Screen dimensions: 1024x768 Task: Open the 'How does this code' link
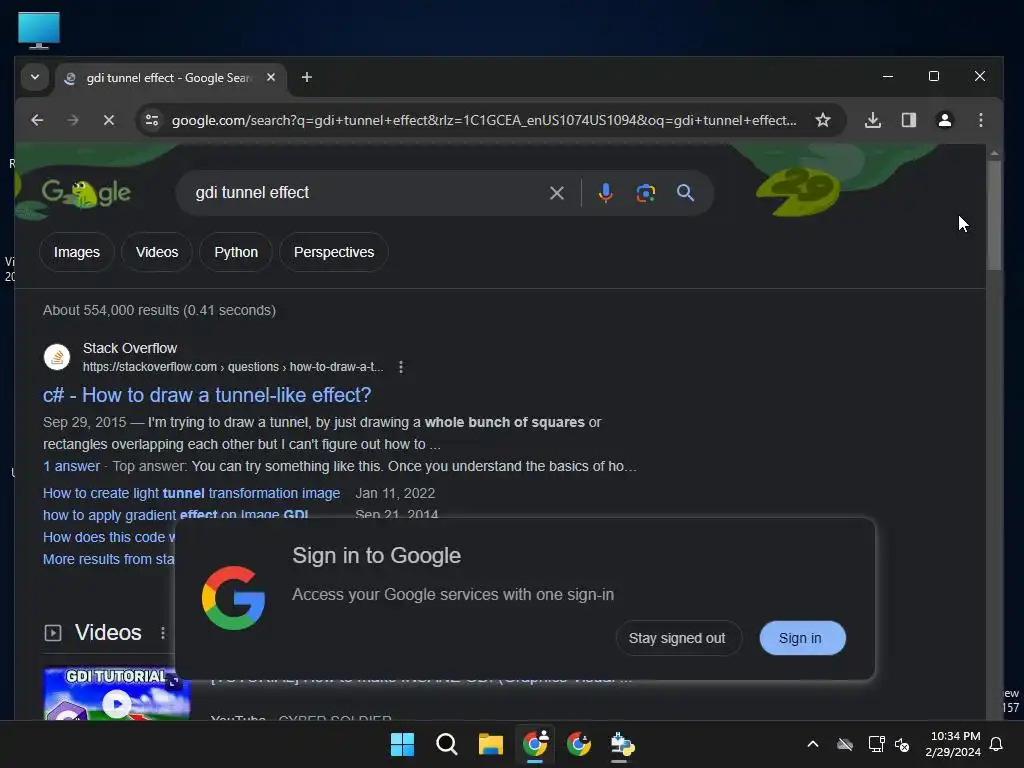tap(109, 537)
